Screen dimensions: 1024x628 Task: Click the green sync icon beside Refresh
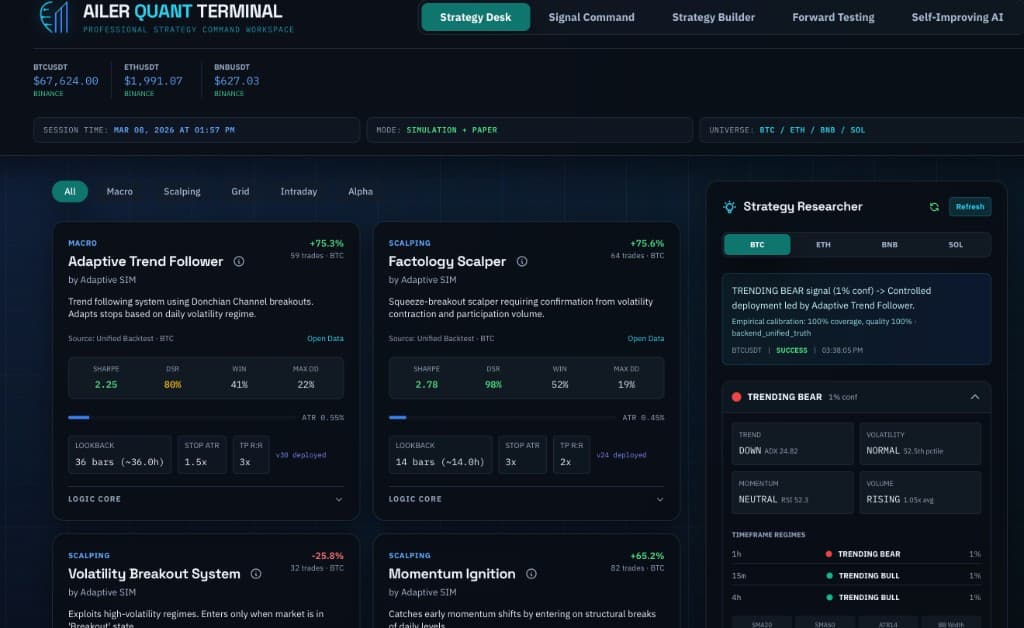click(x=934, y=206)
